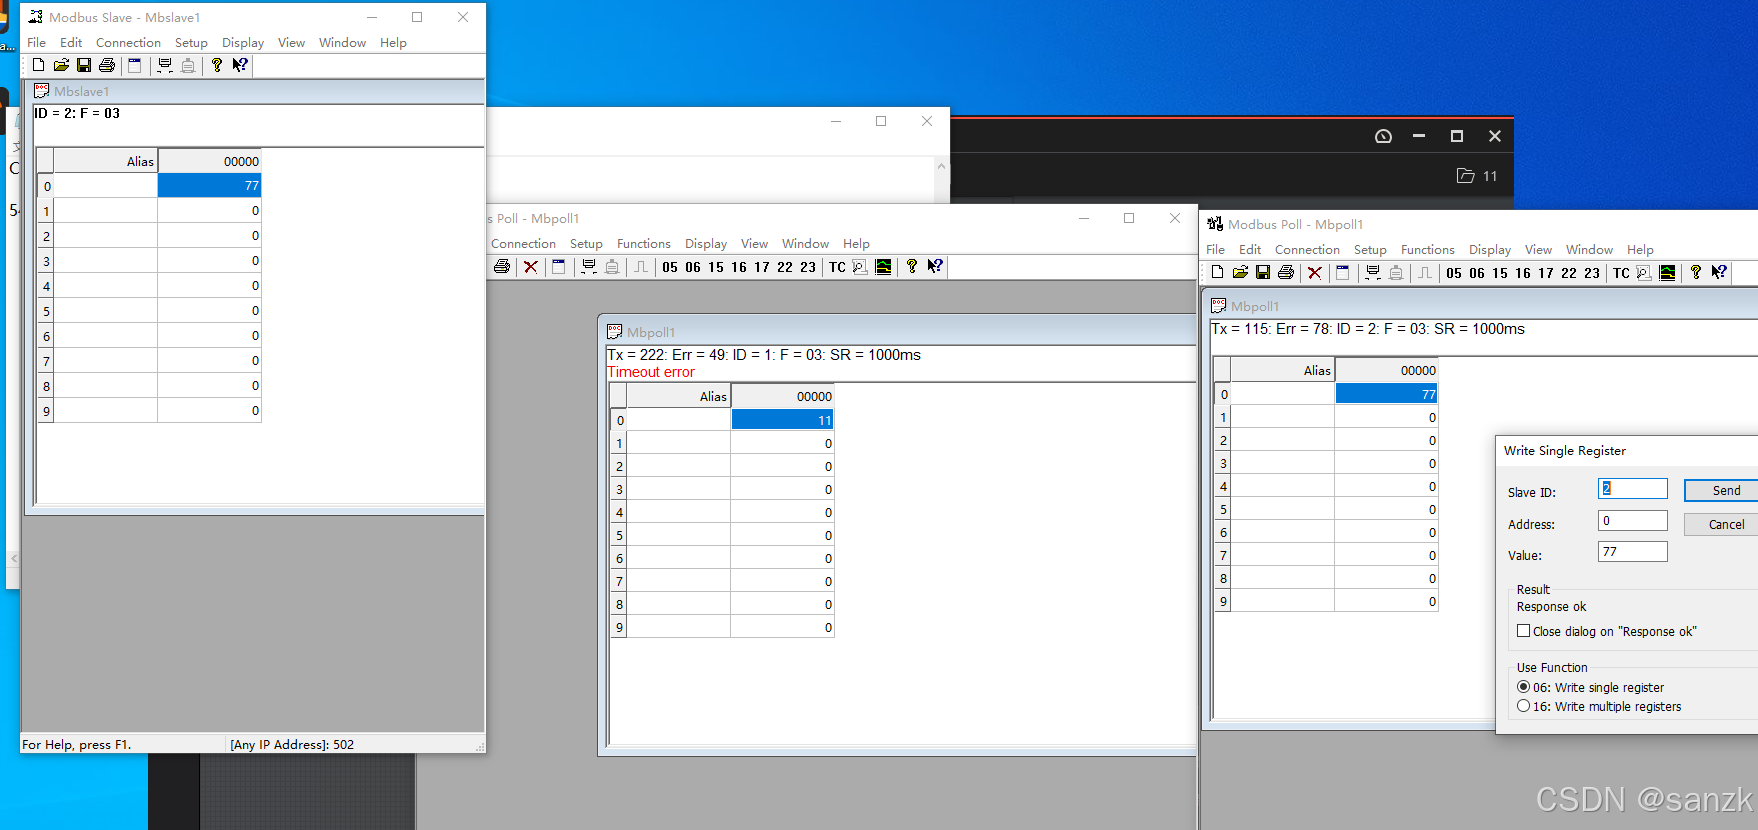Click 00000 column header in Timeout-error Mbpoll1 table
Image resolution: width=1758 pixels, height=830 pixels.
(782, 396)
